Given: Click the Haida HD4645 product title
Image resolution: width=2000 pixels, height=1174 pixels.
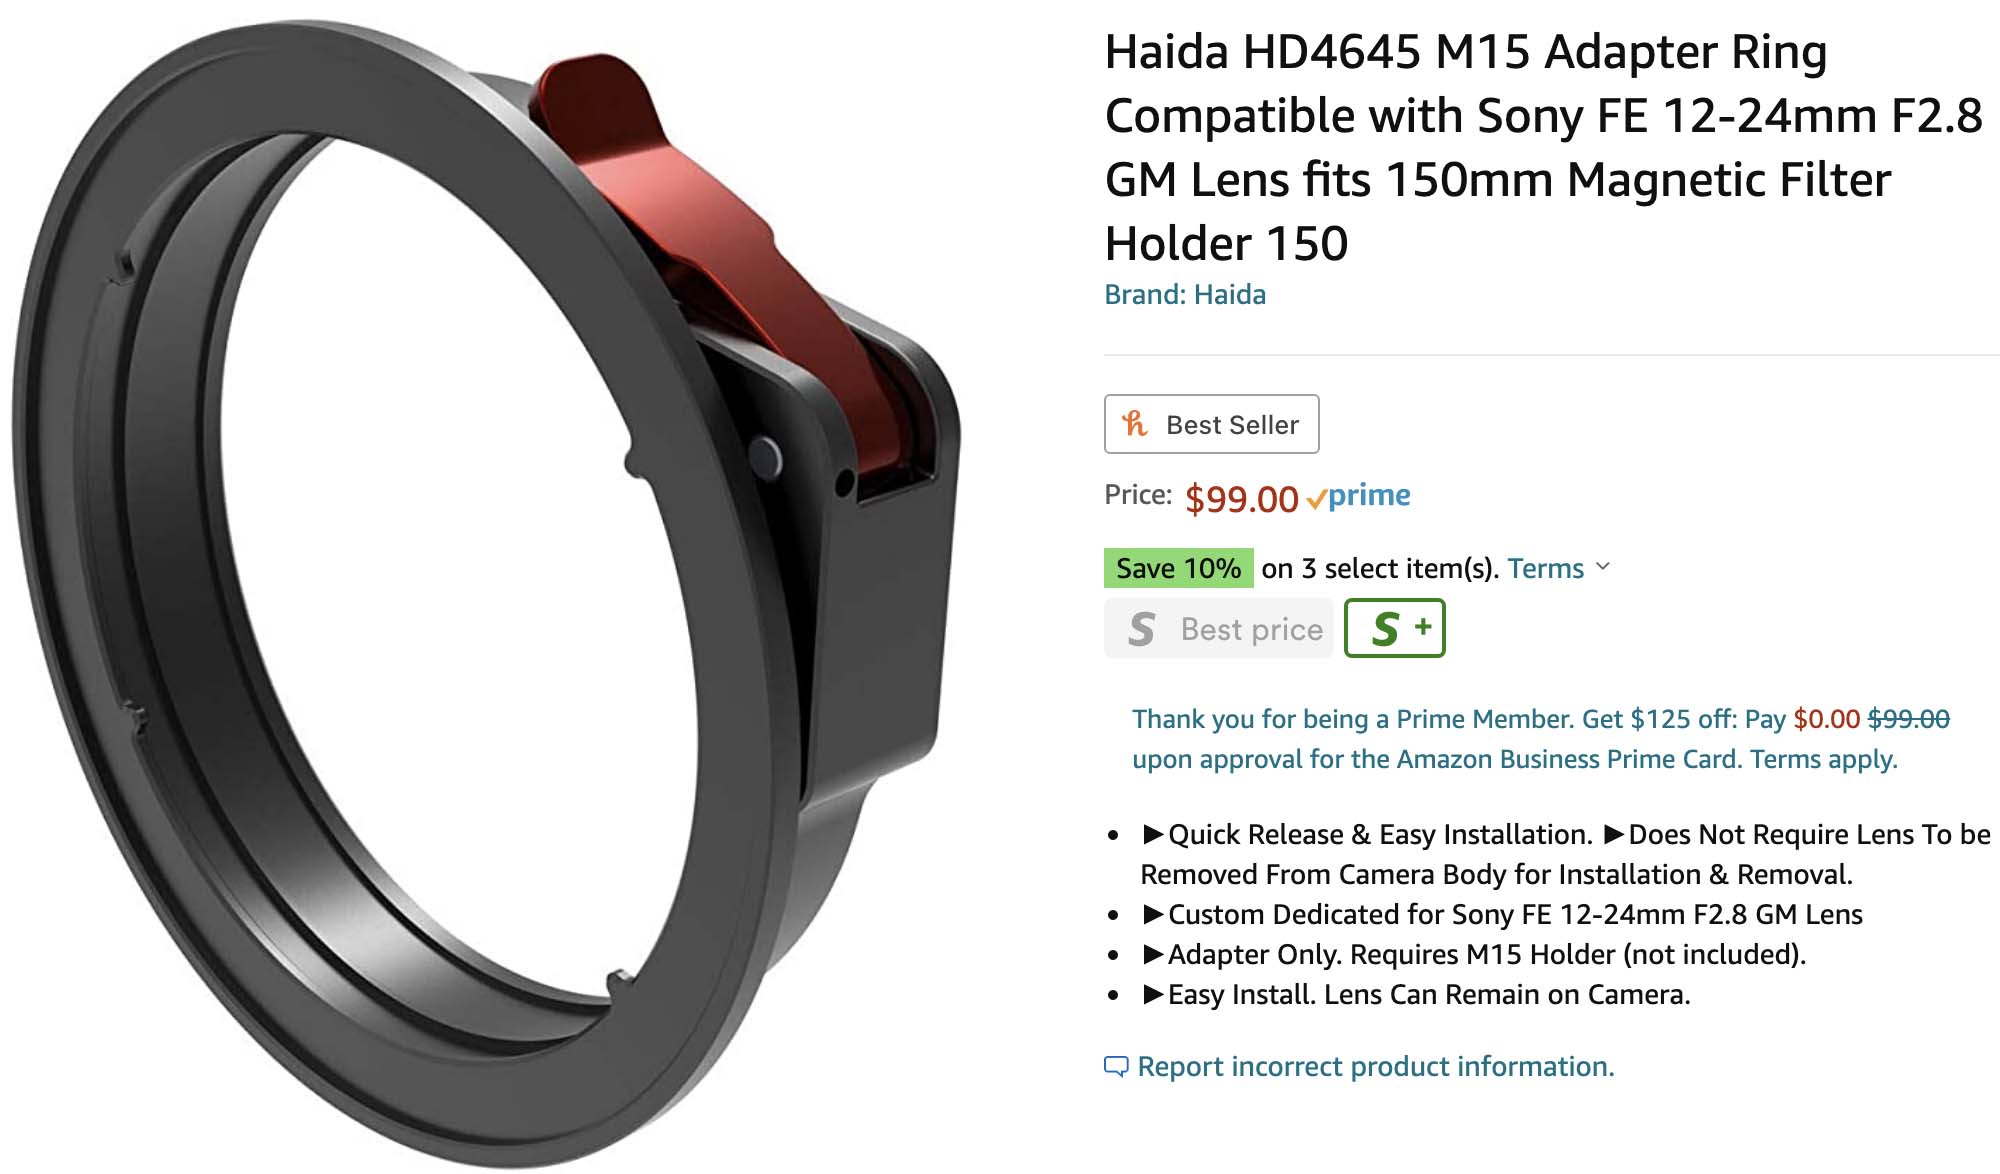Looking at the screenshot, I should pyautogui.click(x=1543, y=147).
